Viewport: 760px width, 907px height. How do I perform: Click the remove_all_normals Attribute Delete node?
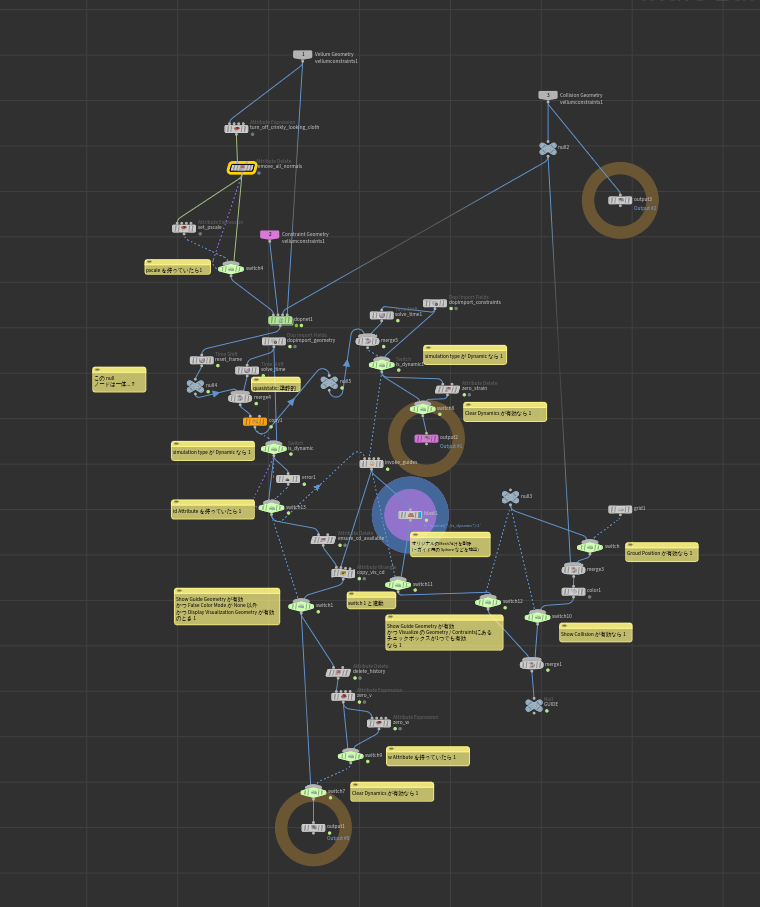(242, 168)
